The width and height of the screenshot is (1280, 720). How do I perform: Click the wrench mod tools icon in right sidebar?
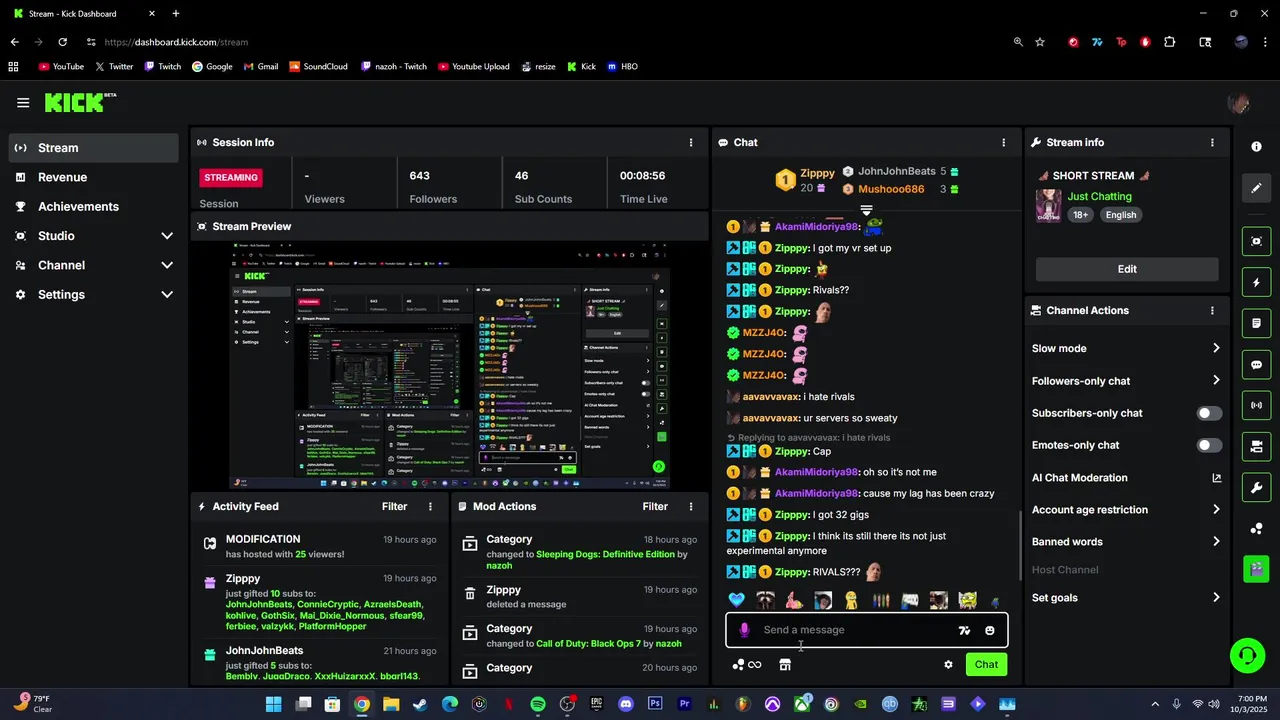(x=1257, y=487)
